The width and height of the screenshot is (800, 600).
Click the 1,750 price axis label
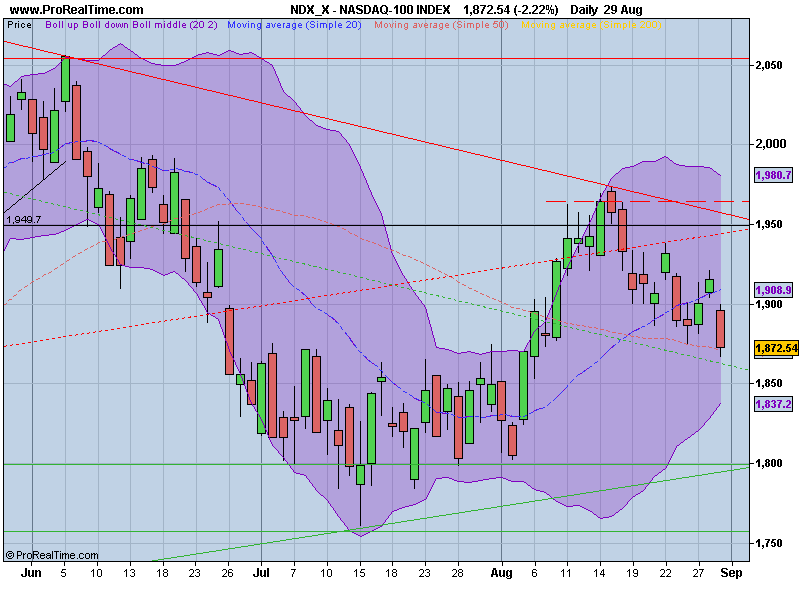[x=769, y=543]
